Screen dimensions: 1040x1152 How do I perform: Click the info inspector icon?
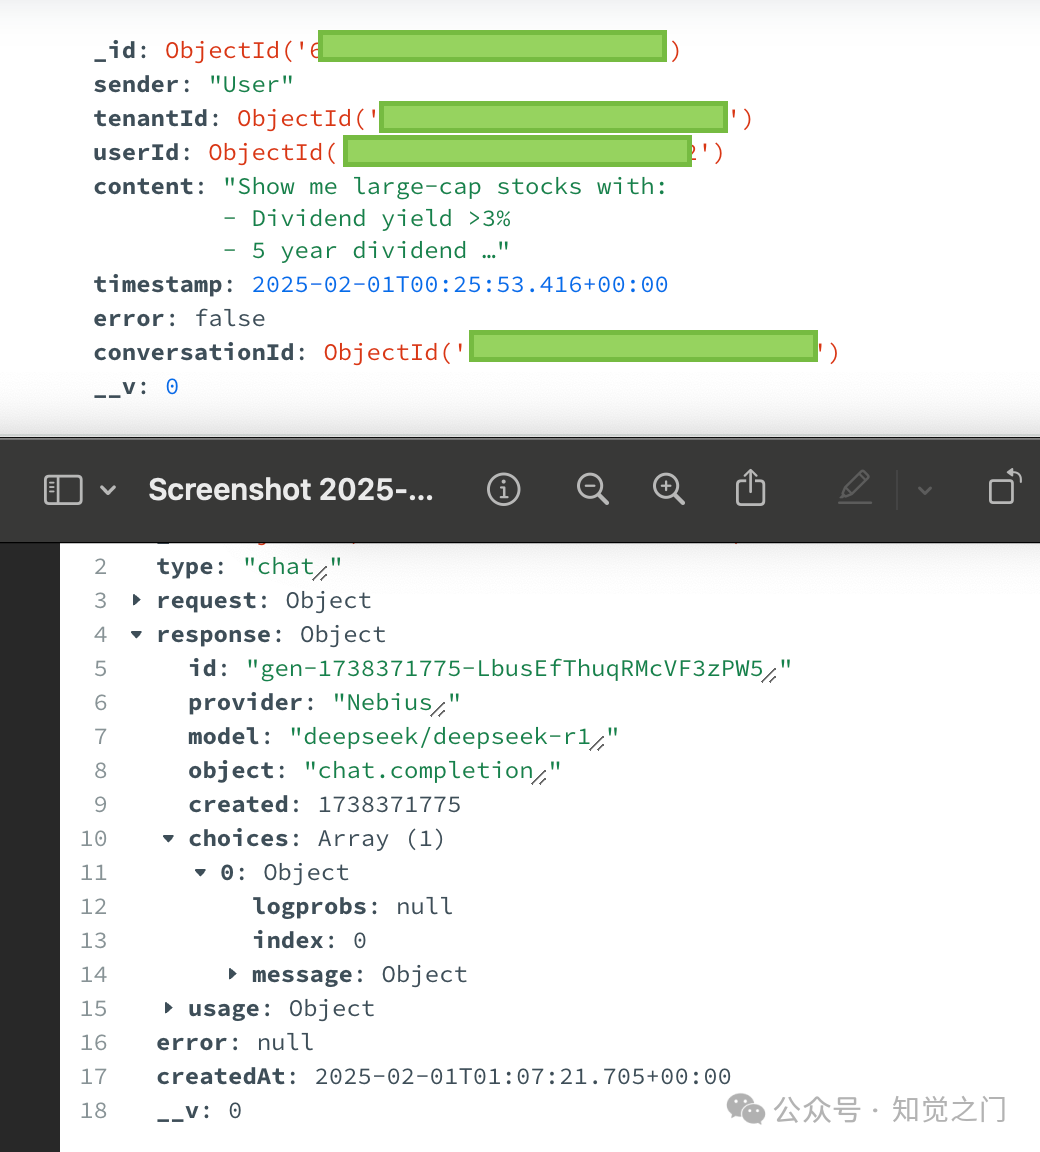(503, 489)
